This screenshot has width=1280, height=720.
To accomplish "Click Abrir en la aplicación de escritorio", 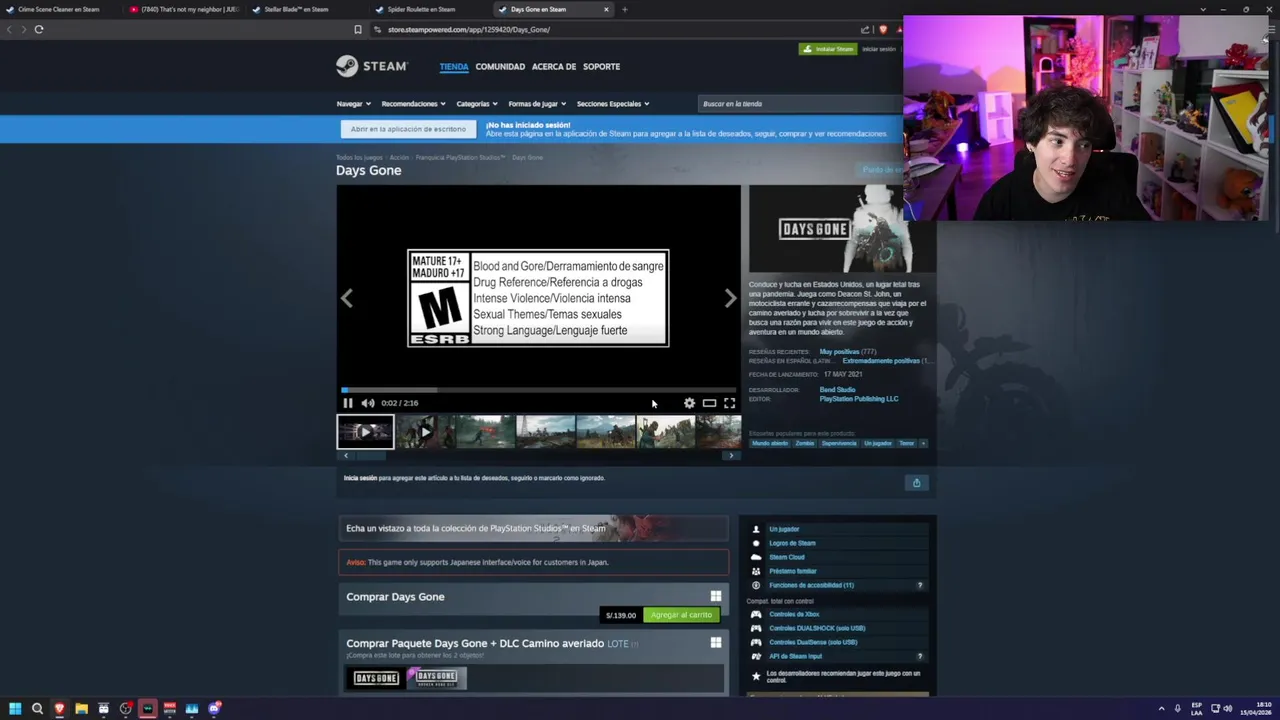I will click(x=408, y=129).
